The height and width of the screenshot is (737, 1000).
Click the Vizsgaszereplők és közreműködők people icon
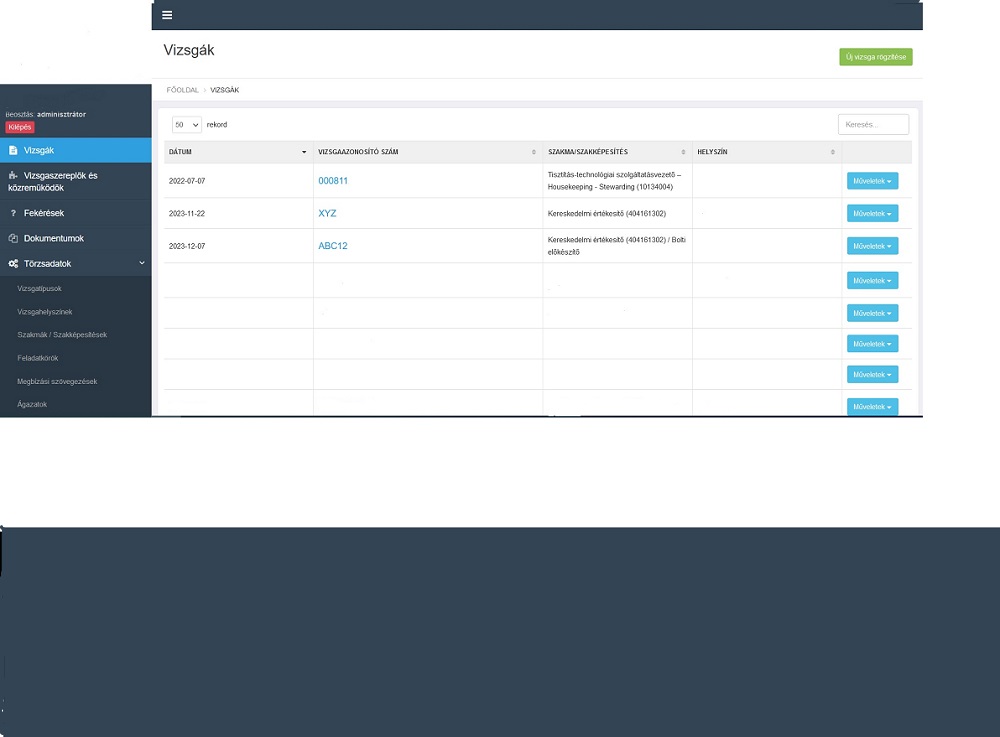pyautogui.click(x=13, y=176)
